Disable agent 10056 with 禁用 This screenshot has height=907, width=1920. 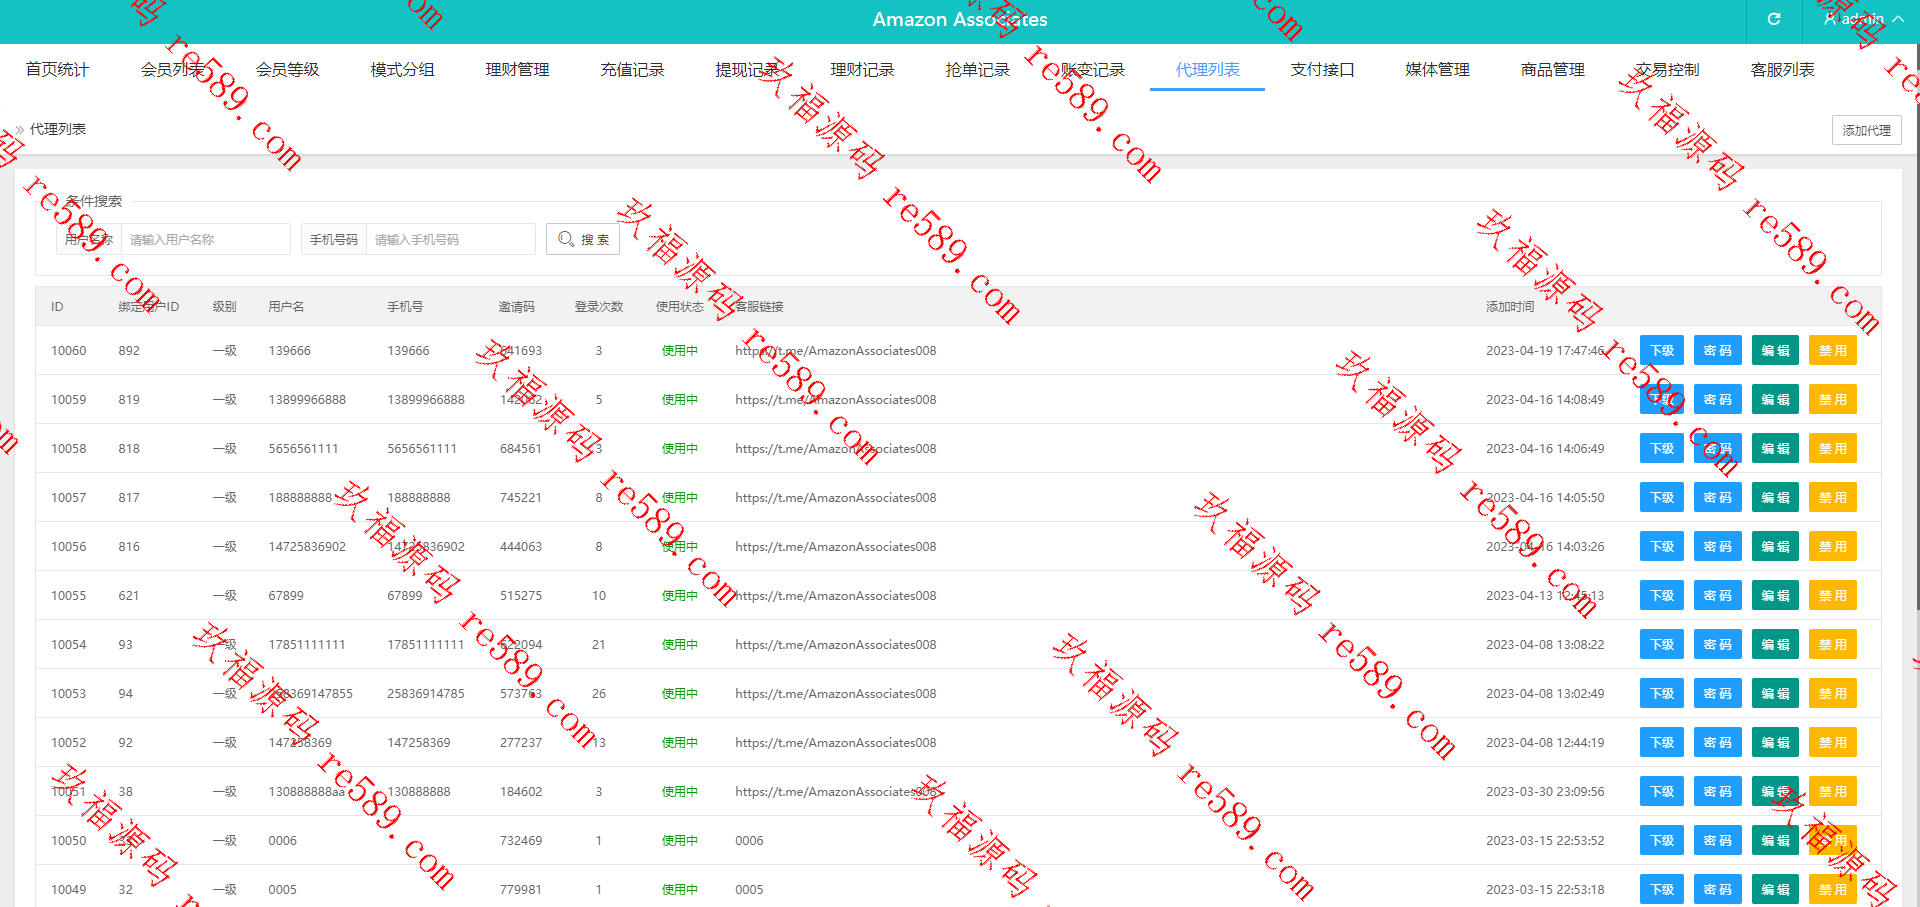pos(1832,546)
